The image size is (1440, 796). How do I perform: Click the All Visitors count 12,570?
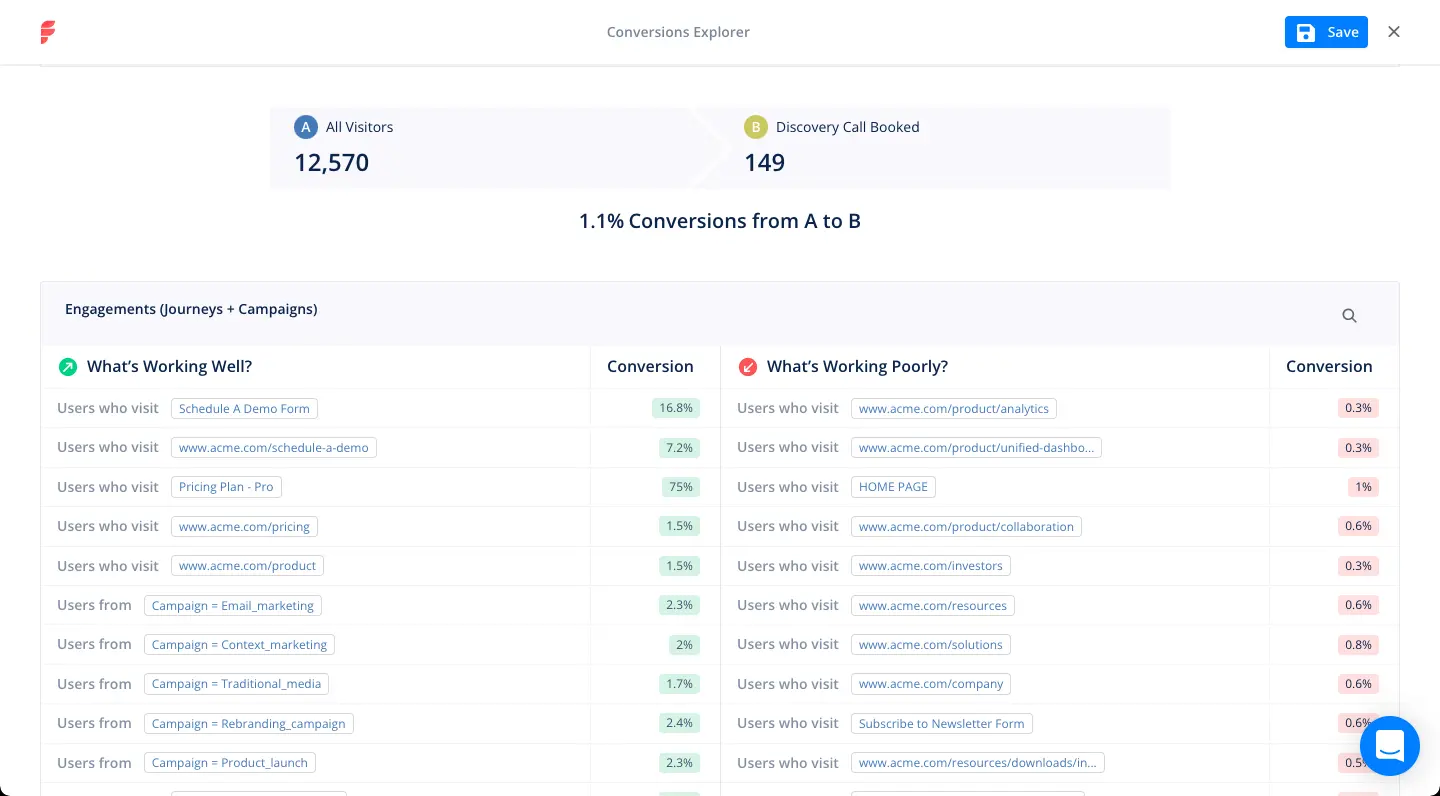pyautogui.click(x=332, y=162)
